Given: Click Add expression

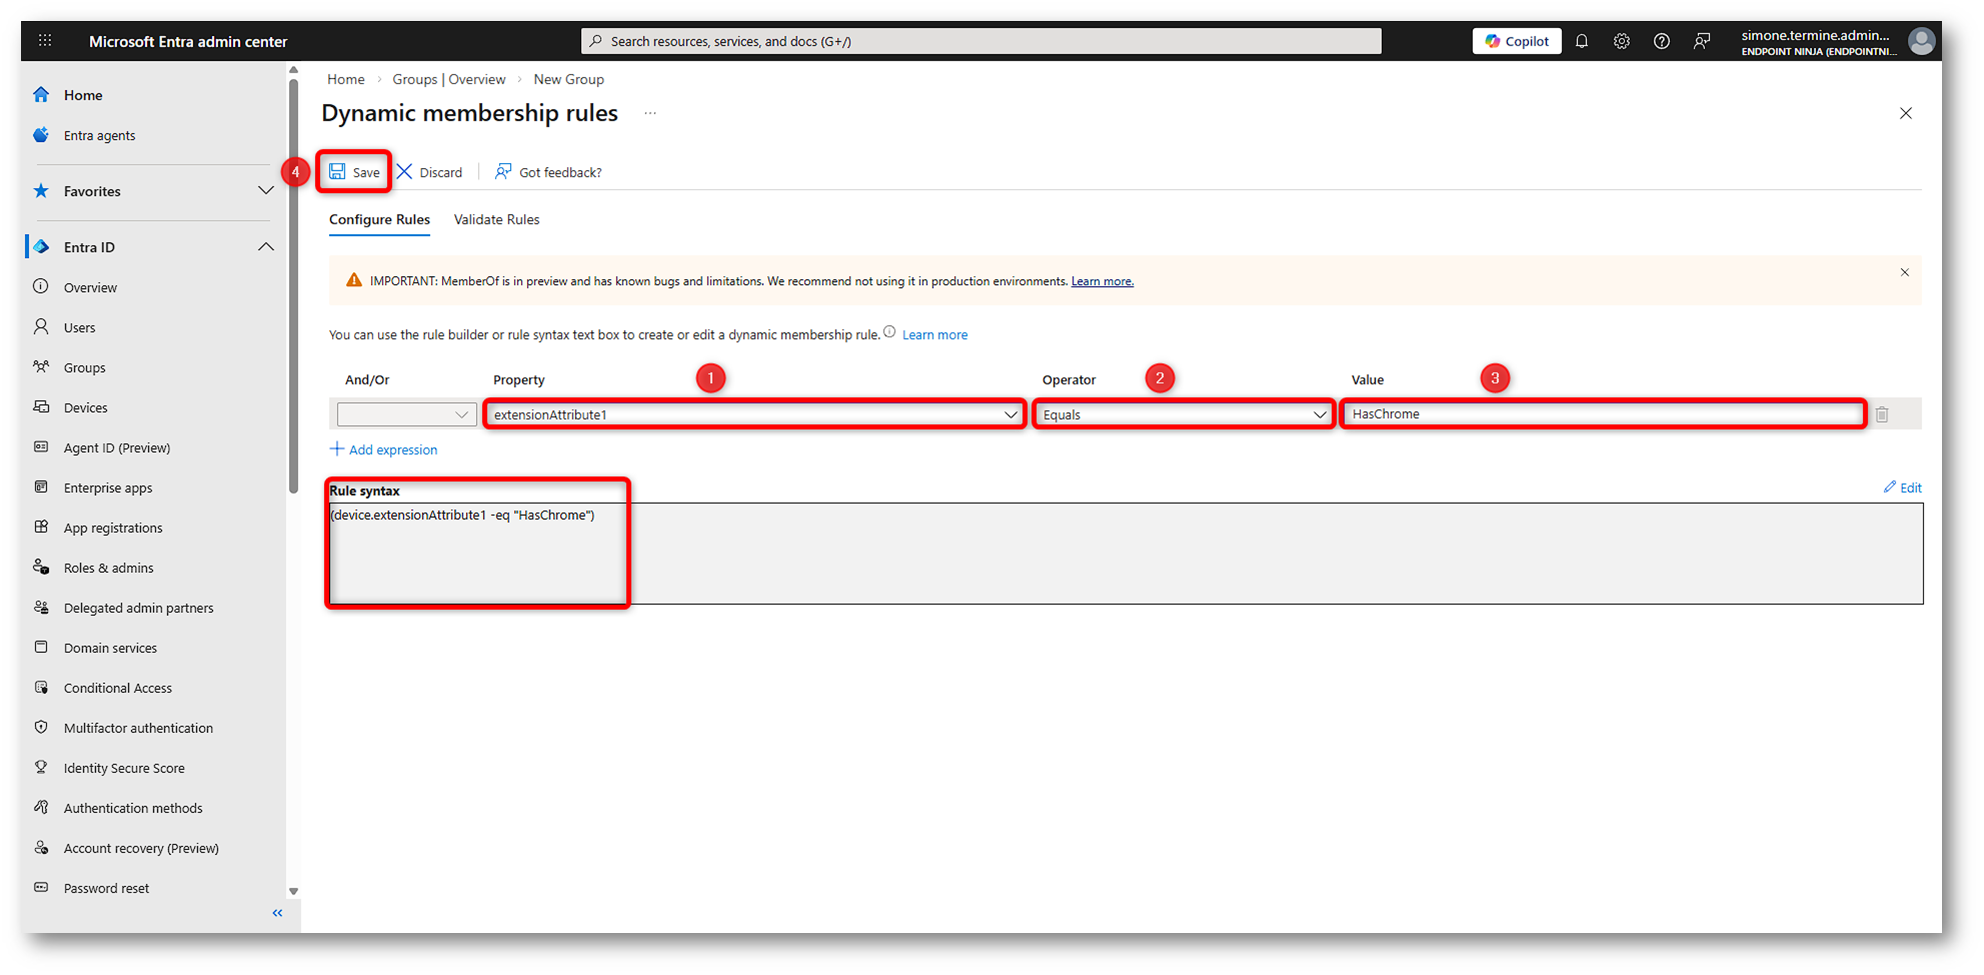Looking at the screenshot, I should 384,450.
